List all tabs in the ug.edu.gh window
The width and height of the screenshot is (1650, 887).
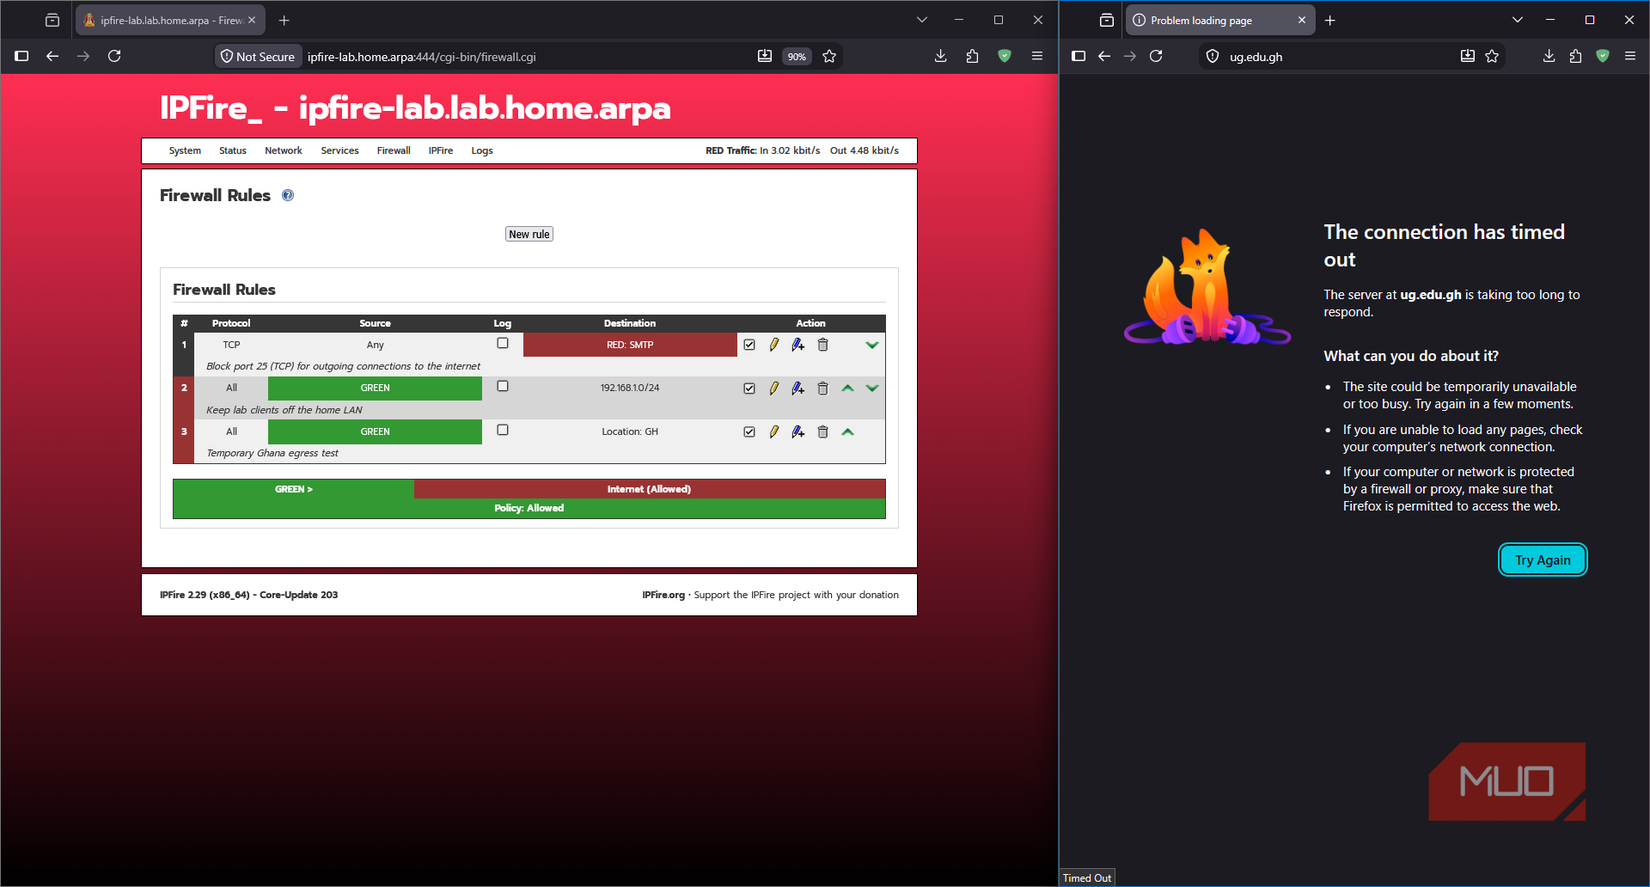click(x=1517, y=20)
